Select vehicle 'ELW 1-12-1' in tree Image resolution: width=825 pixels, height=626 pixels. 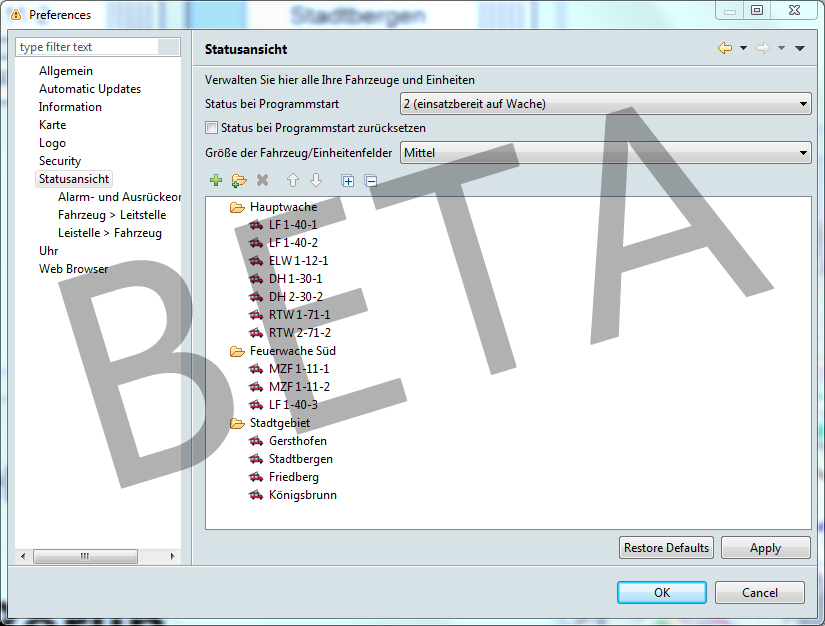[298, 261]
